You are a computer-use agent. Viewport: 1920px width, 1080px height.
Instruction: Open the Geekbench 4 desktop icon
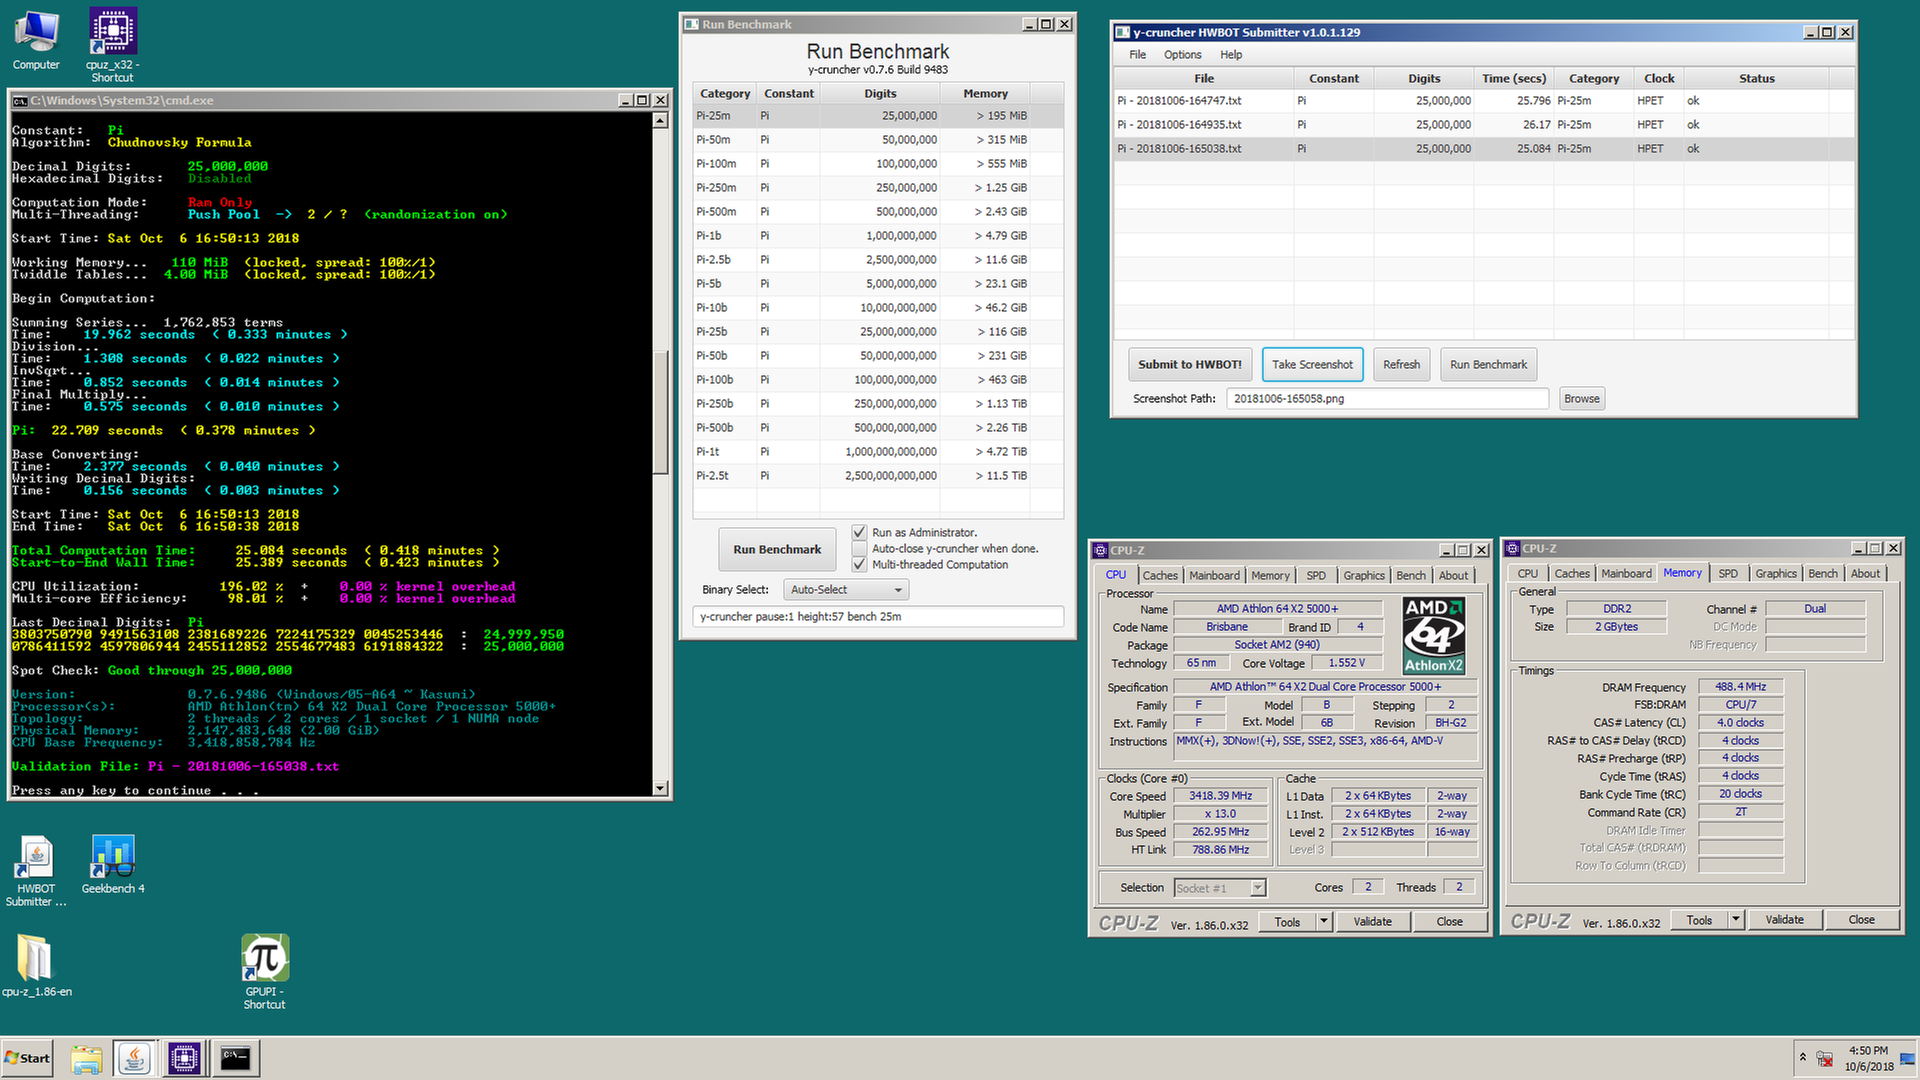pyautogui.click(x=112, y=865)
